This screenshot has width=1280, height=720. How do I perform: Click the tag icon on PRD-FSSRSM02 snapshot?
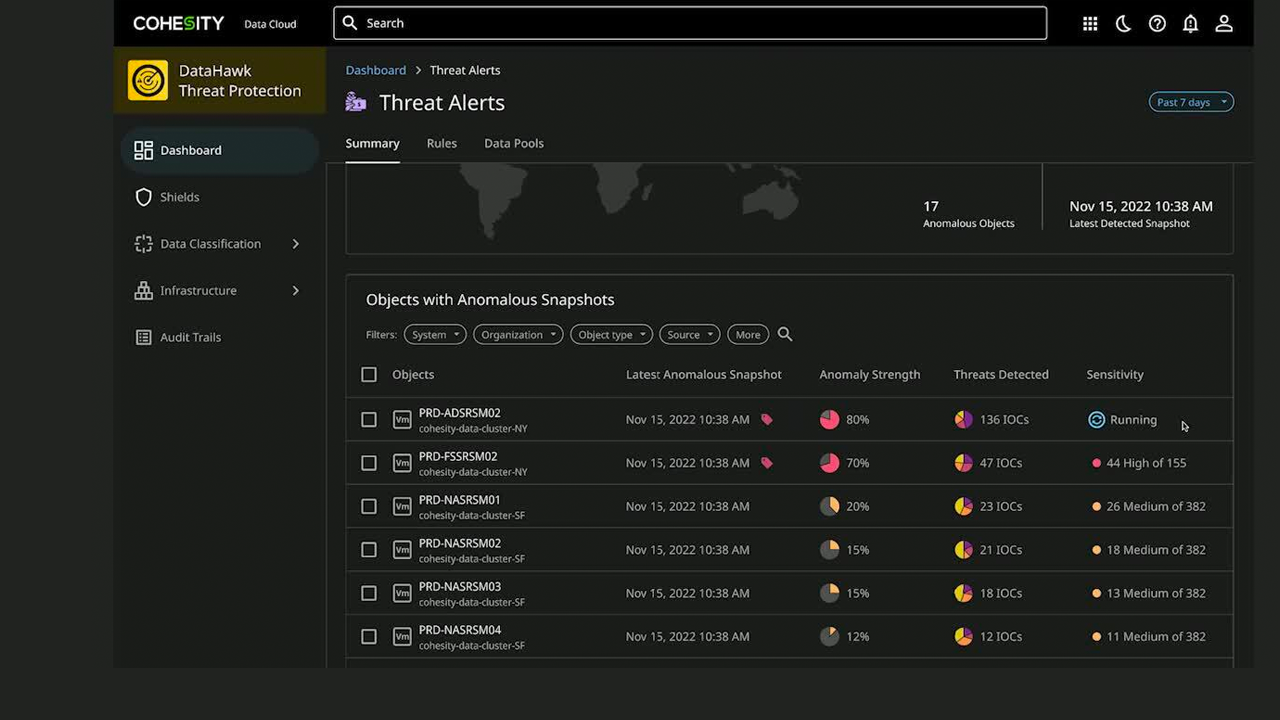767,463
